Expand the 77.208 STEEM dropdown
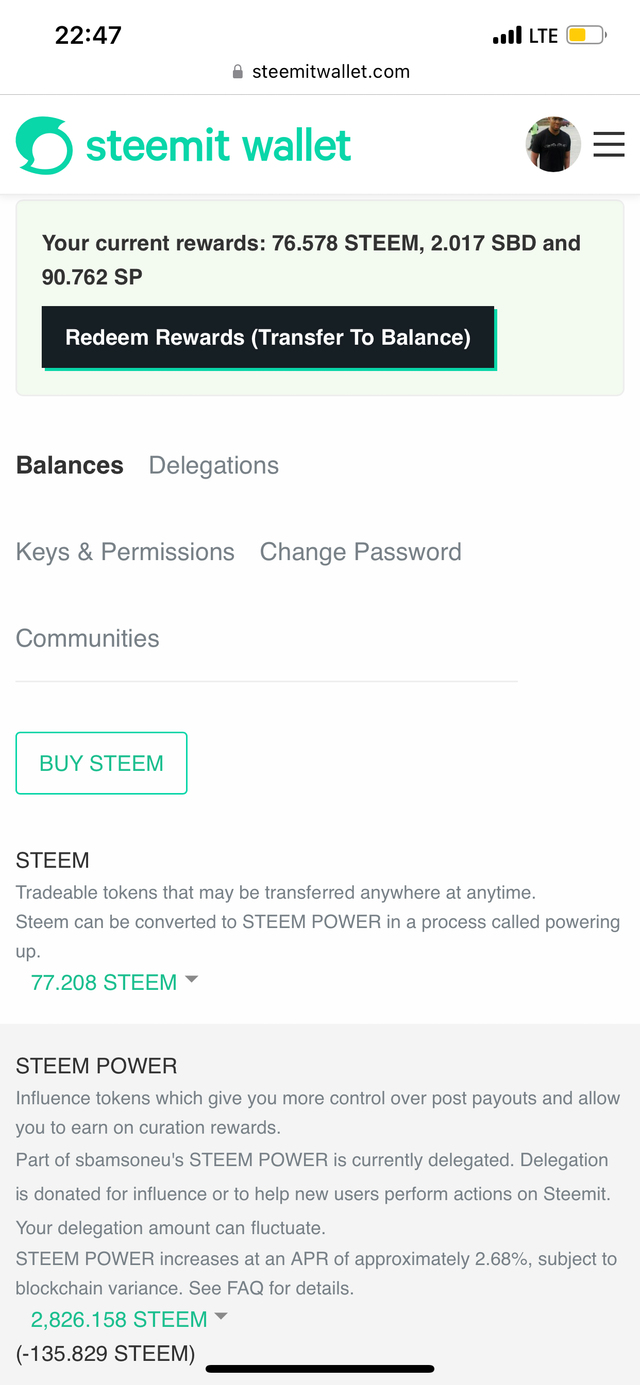 pyautogui.click(x=115, y=982)
